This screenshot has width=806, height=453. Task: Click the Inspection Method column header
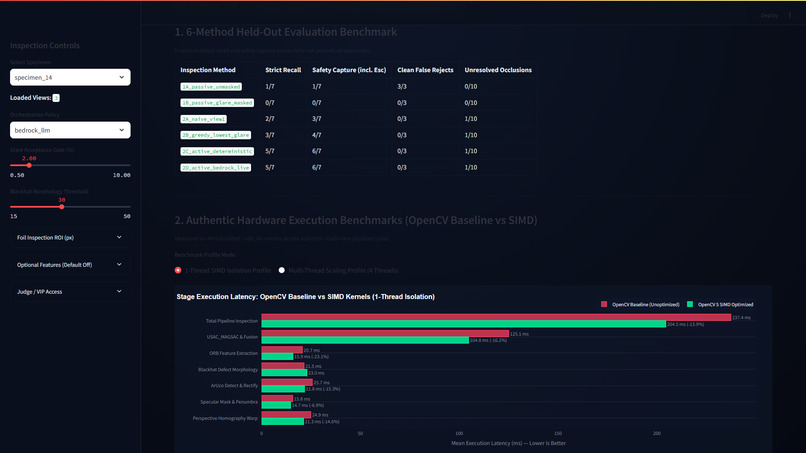pos(208,70)
